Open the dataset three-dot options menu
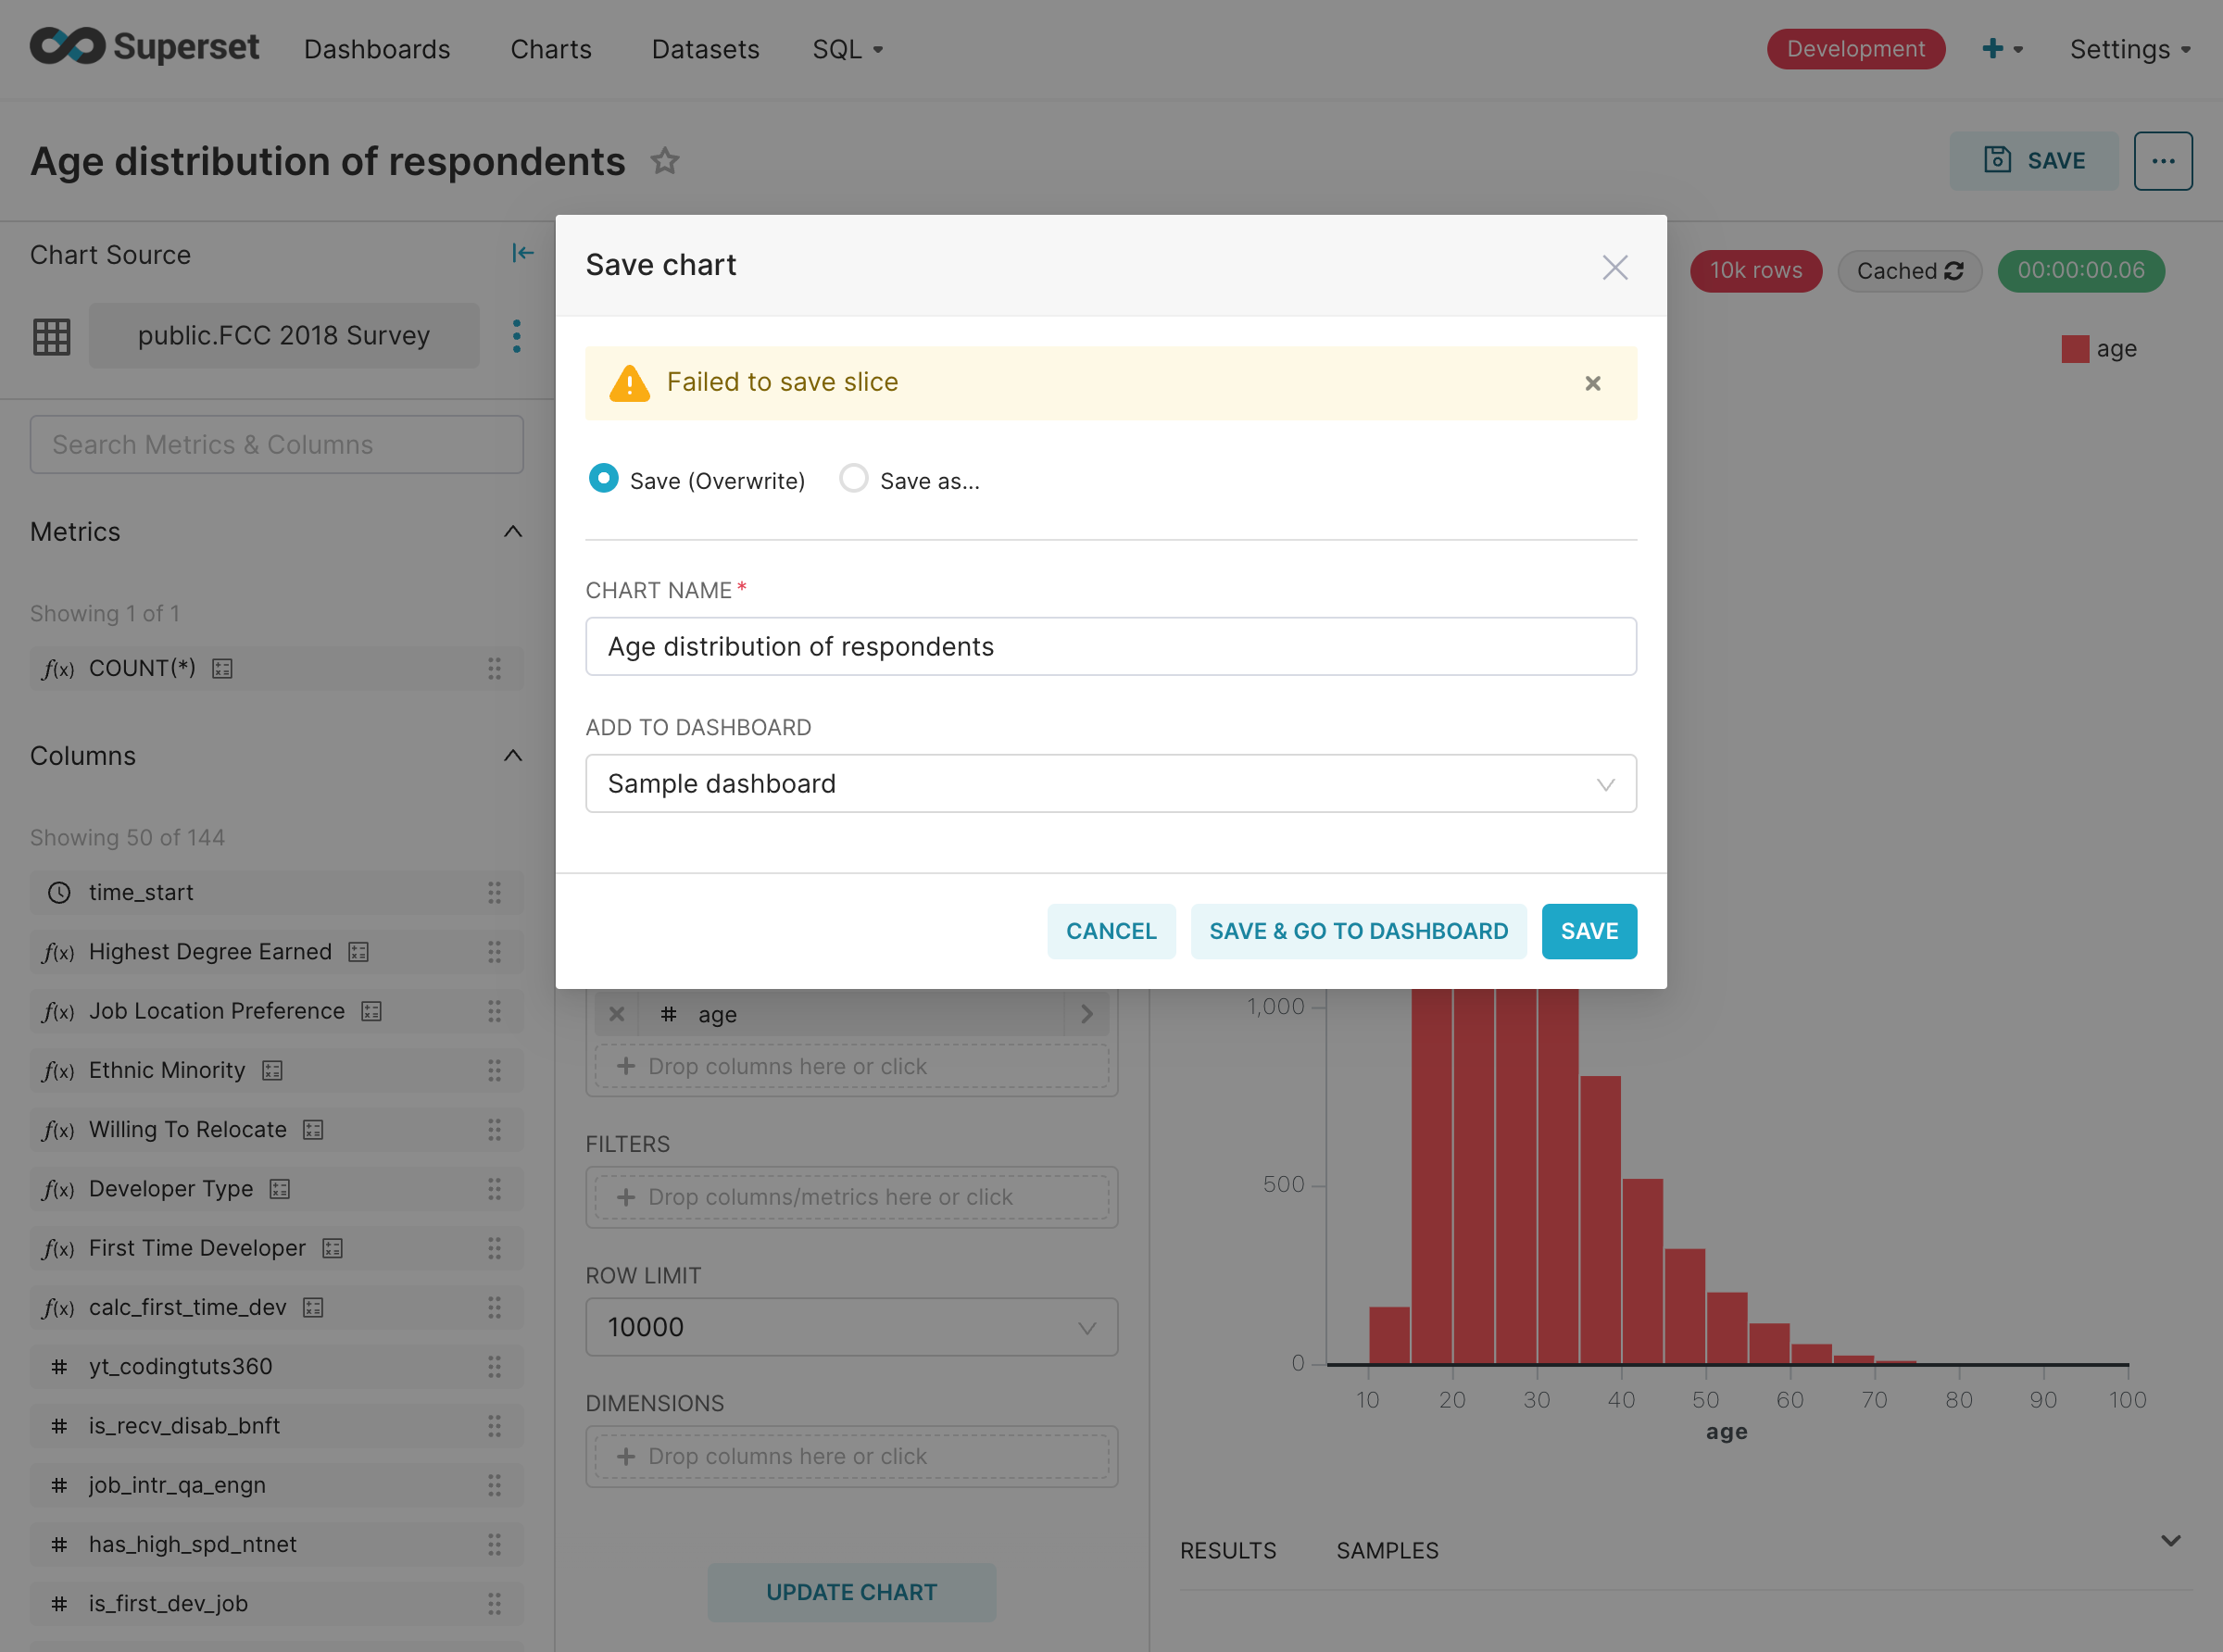This screenshot has width=2223, height=1652. click(x=516, y=336)
